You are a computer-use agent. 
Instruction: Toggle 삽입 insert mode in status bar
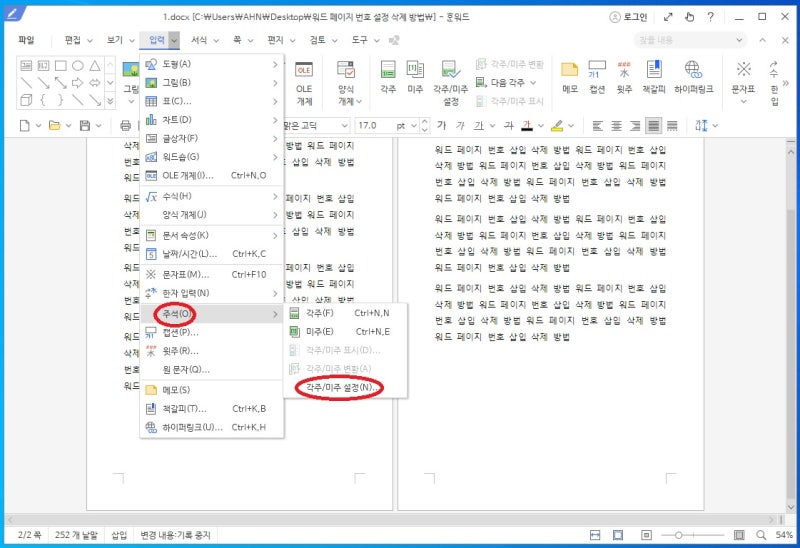119,535
